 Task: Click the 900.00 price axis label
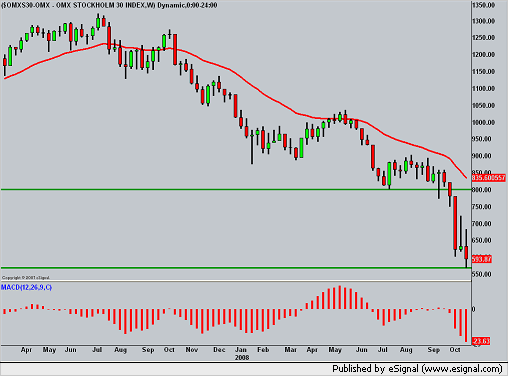pos(482,156)
